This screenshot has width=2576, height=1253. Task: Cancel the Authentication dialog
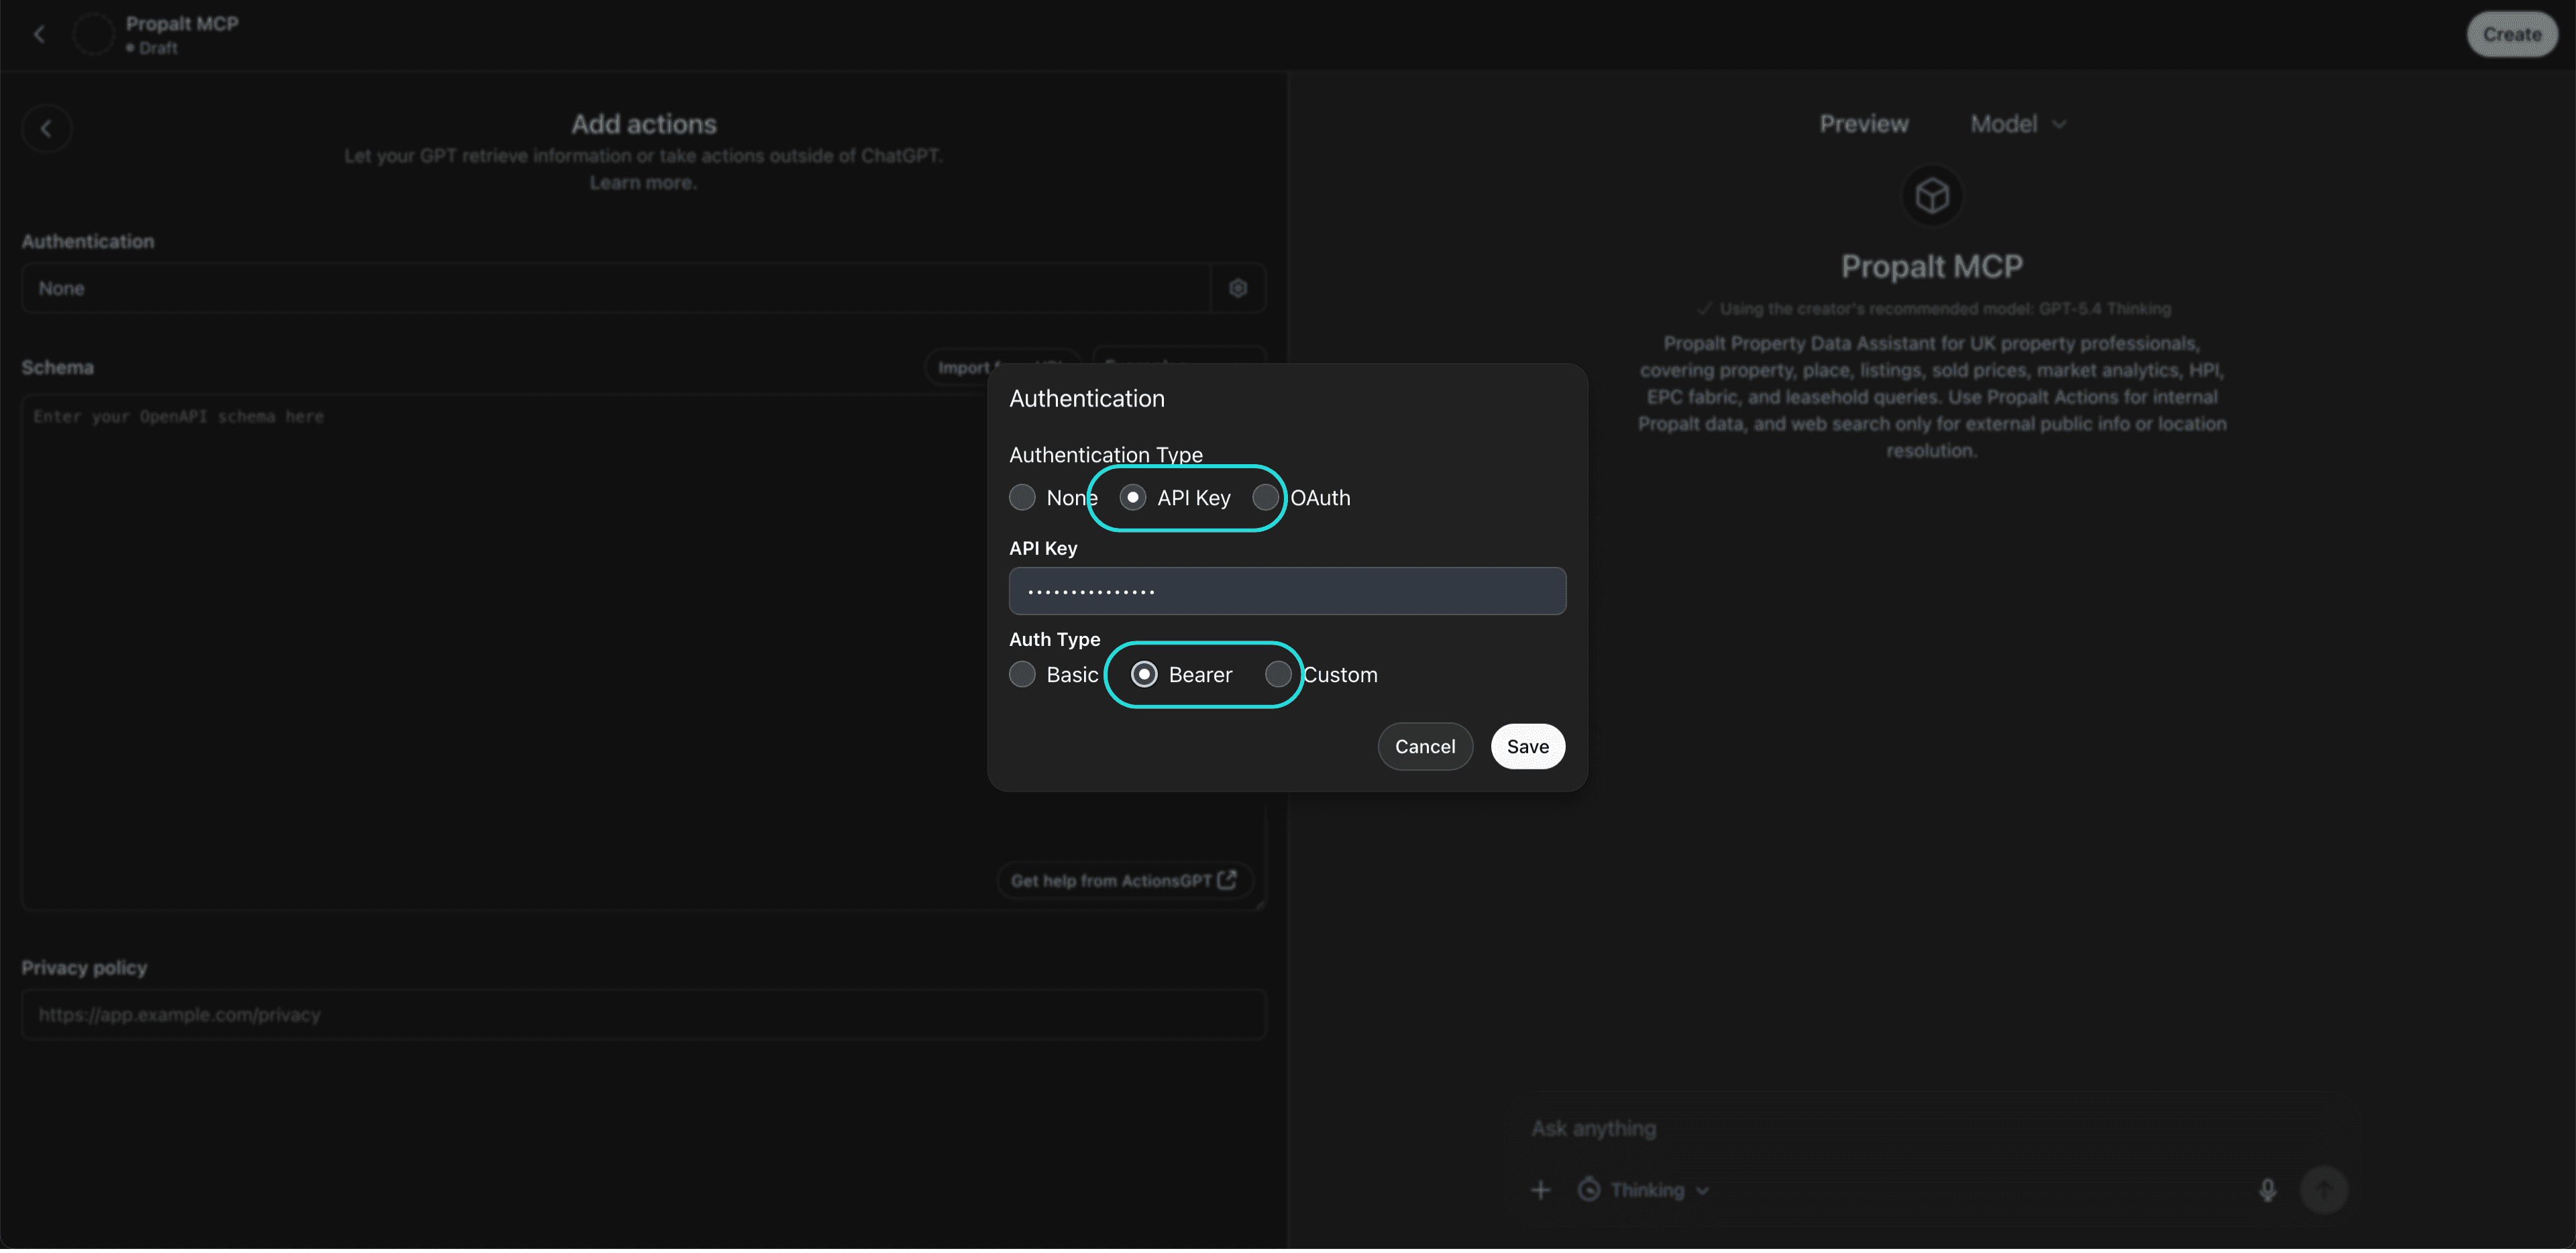(x=1425, y=746)
